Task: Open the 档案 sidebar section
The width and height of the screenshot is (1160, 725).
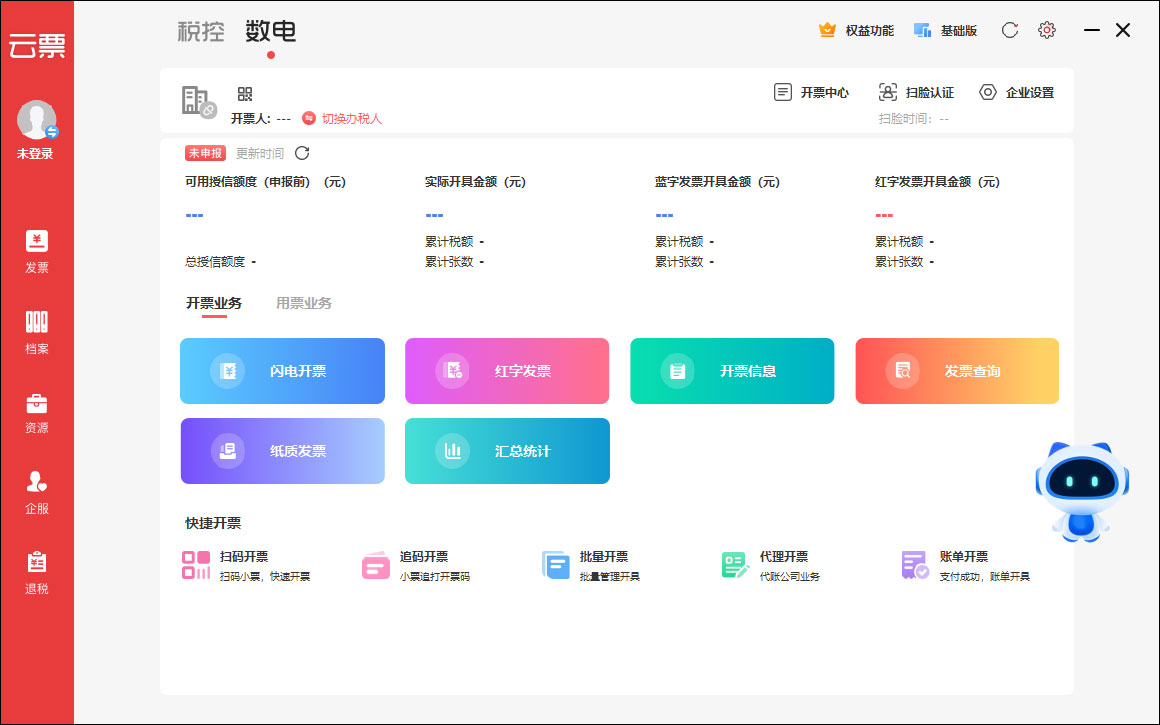Action: coord(36,332)
